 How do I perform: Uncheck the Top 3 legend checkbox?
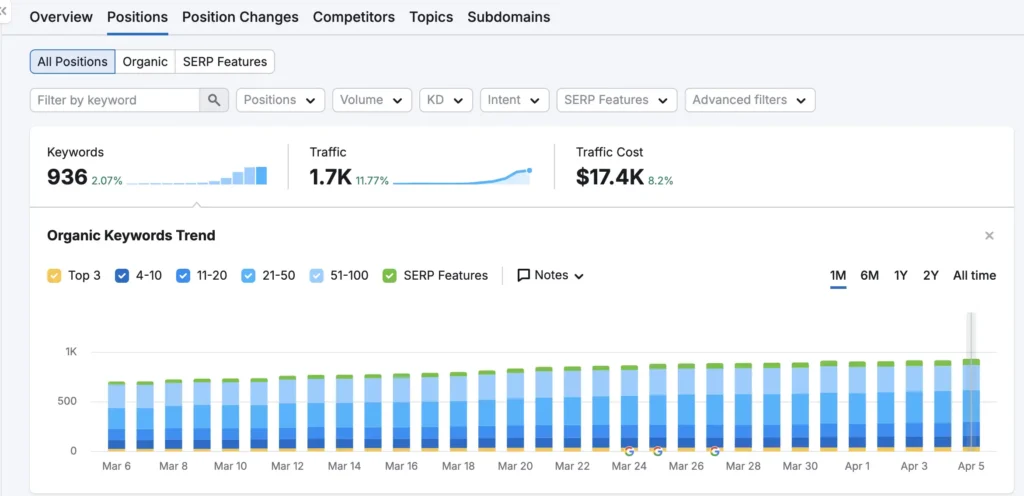[54, 275]
